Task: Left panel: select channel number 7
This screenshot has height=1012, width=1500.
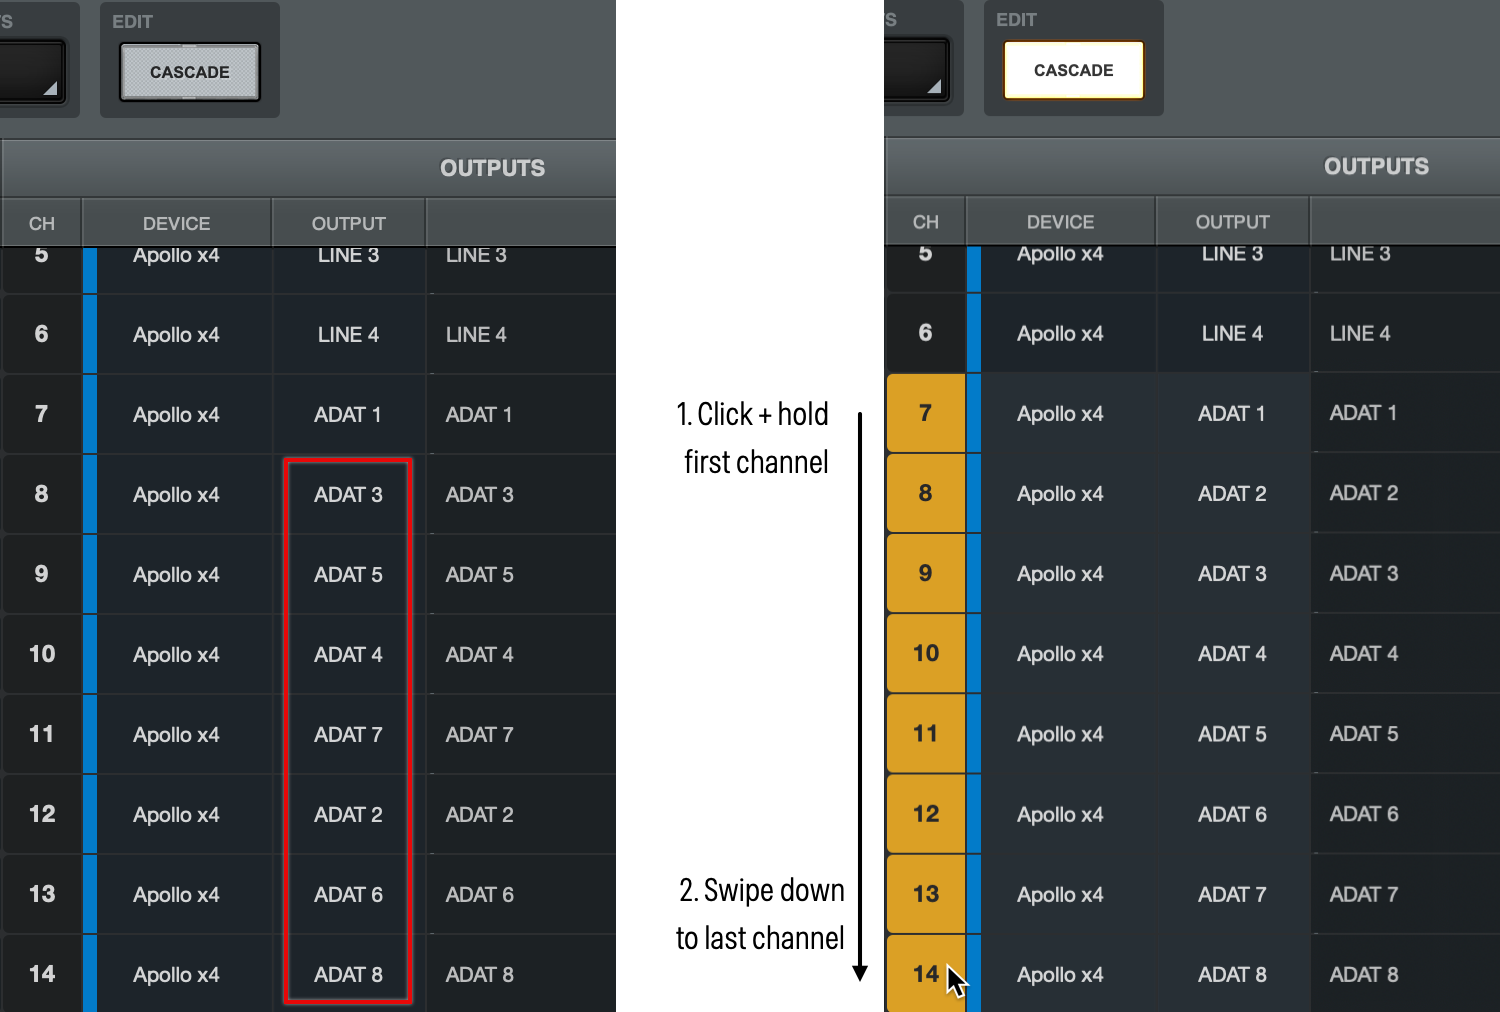Action: coord(42,414)
